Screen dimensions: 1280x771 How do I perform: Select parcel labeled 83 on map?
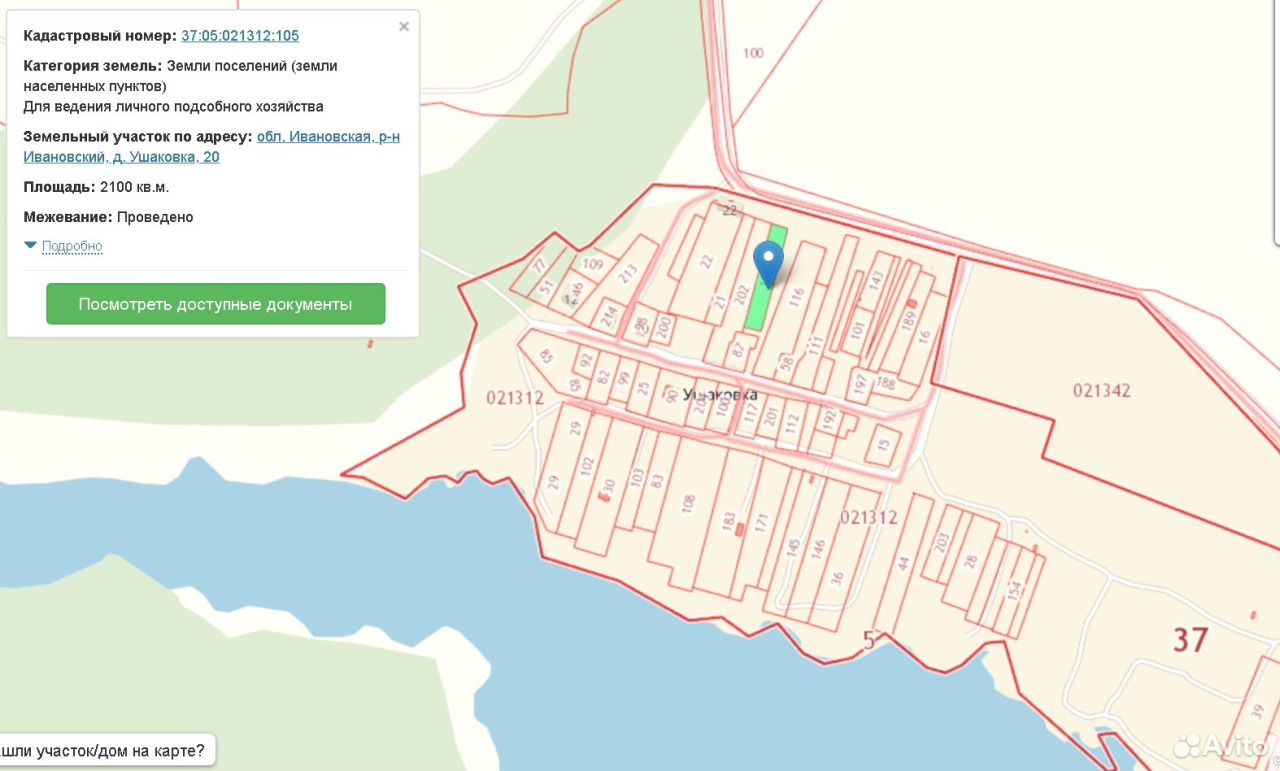point(657,480)
